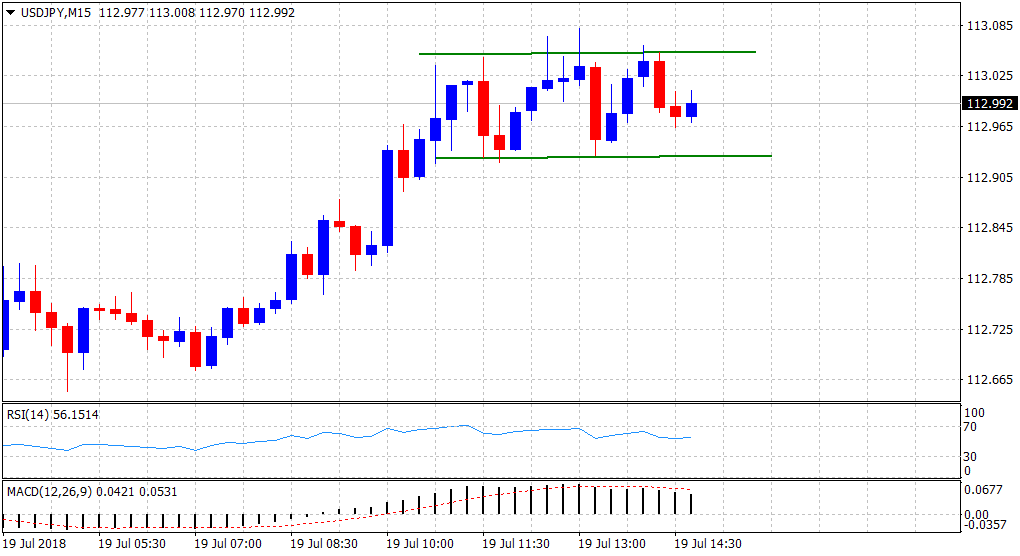The image size is (1020, 556).
Task: Click the 112.665 price axis label
Action: pos(990,380)
